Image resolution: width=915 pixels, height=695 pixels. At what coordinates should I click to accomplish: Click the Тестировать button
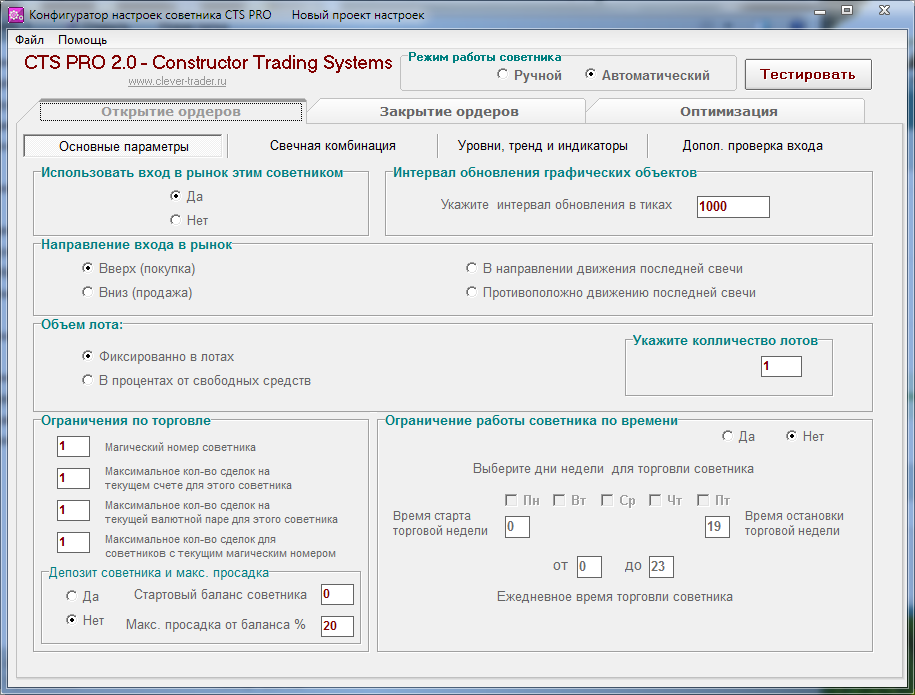808,75
